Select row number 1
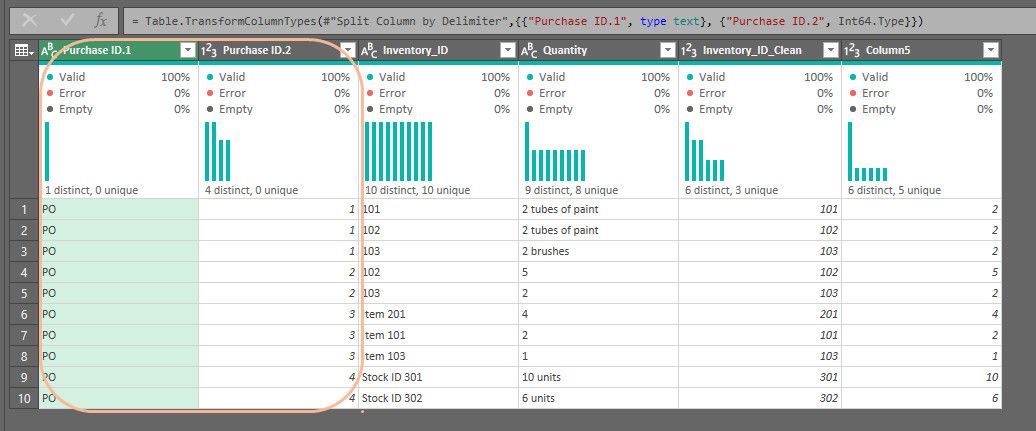 25,210
